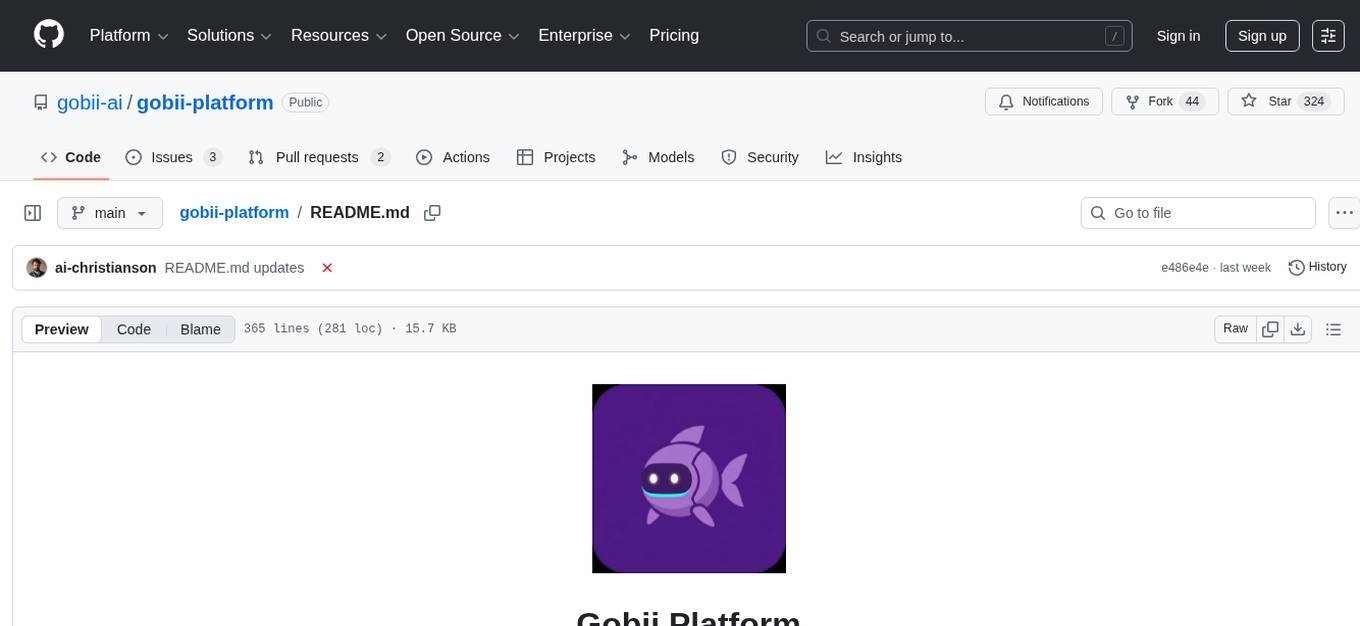Expand the Resources navigation menu
The image size is (1360, 626).
tap(338, 35)
